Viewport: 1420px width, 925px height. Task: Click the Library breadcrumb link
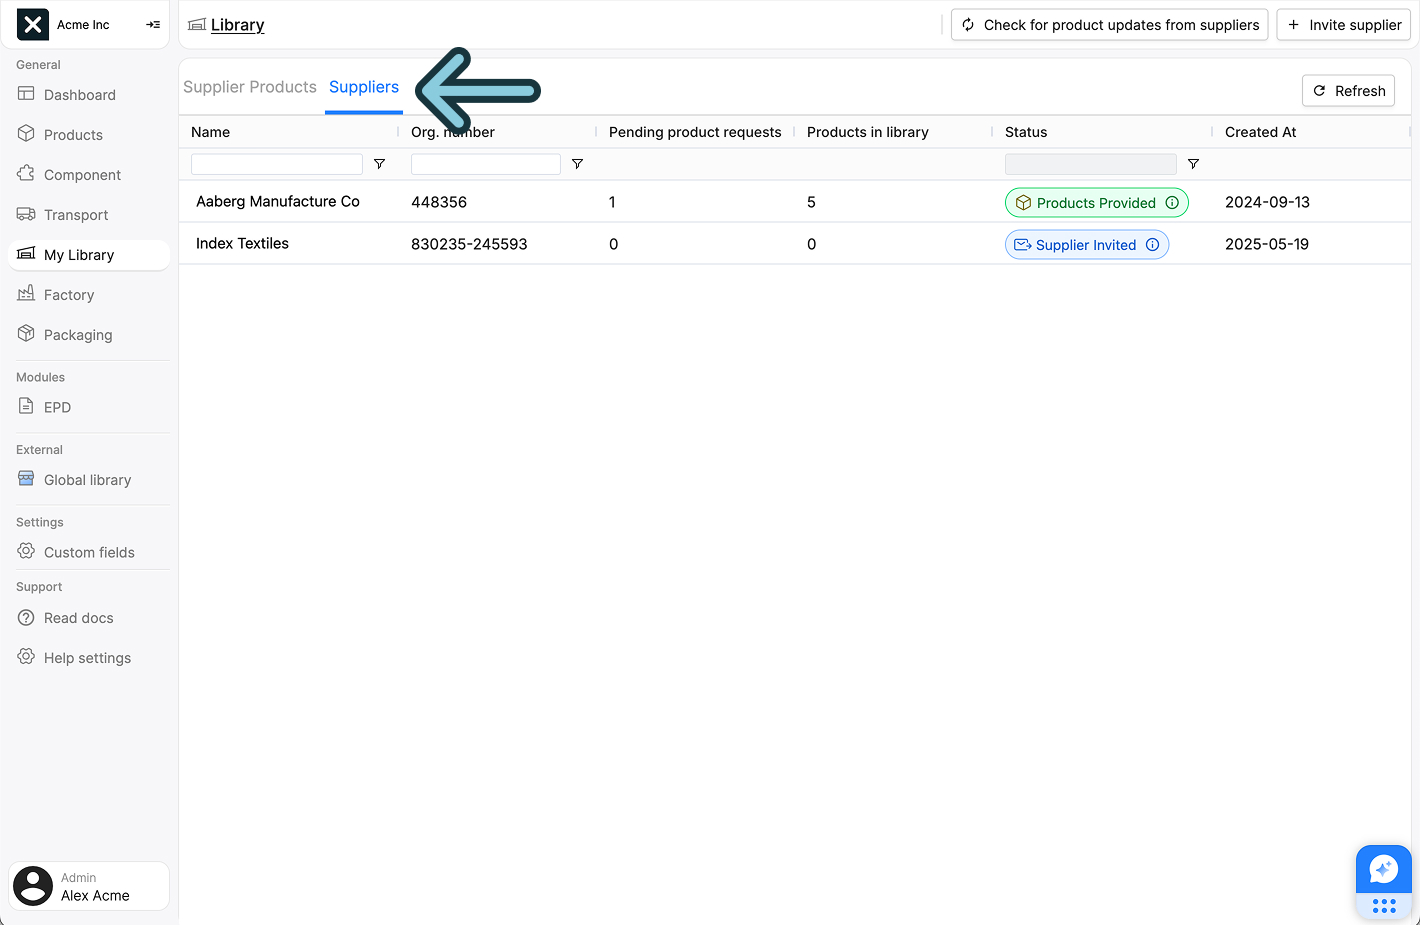(x=237, y=25)
